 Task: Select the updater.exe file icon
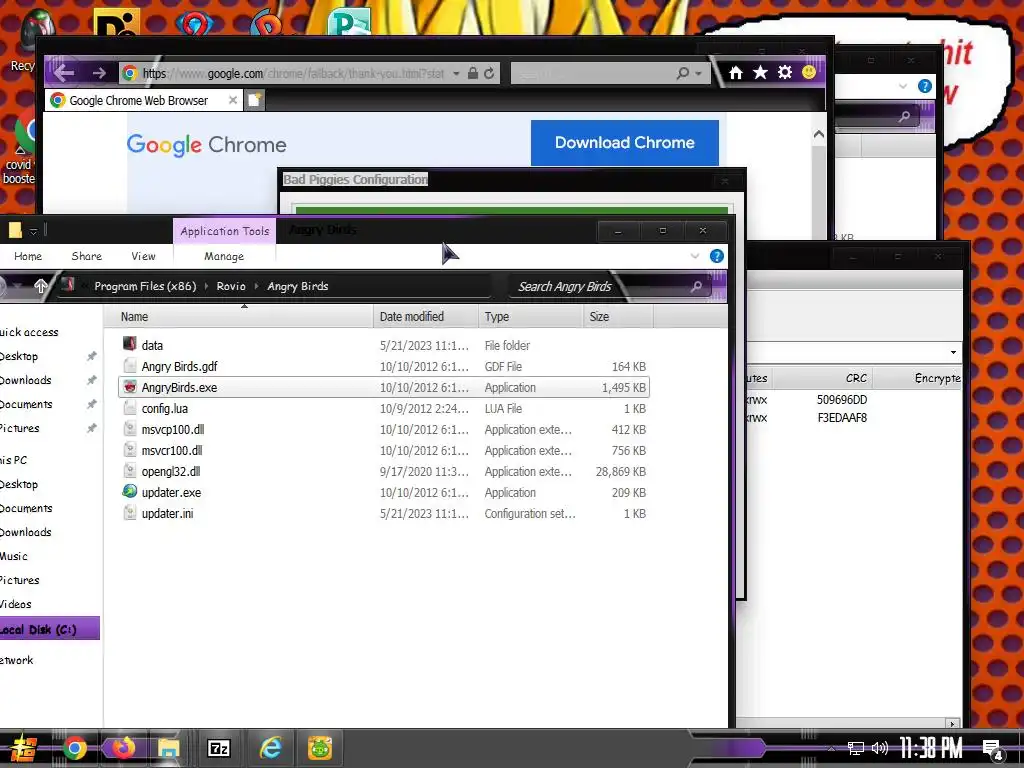130,492
